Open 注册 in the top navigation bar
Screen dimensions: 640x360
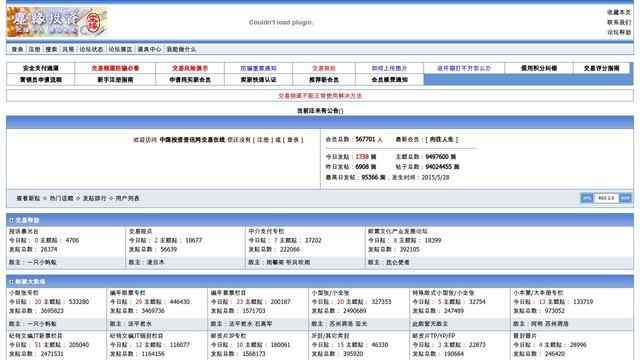pyautogui.click(x=34, y=49)
